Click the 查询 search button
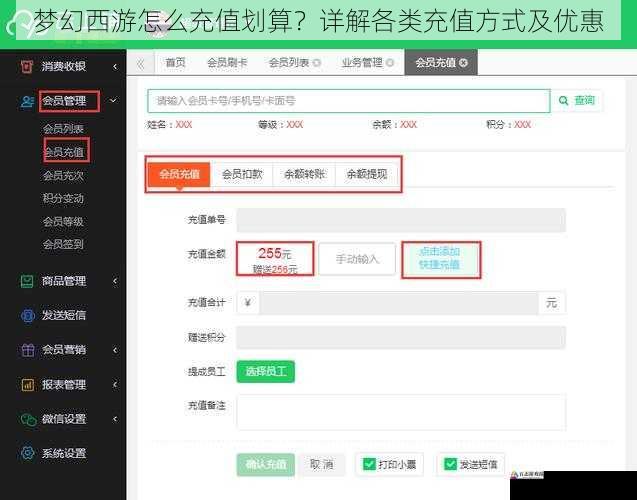 pos(577,100)
